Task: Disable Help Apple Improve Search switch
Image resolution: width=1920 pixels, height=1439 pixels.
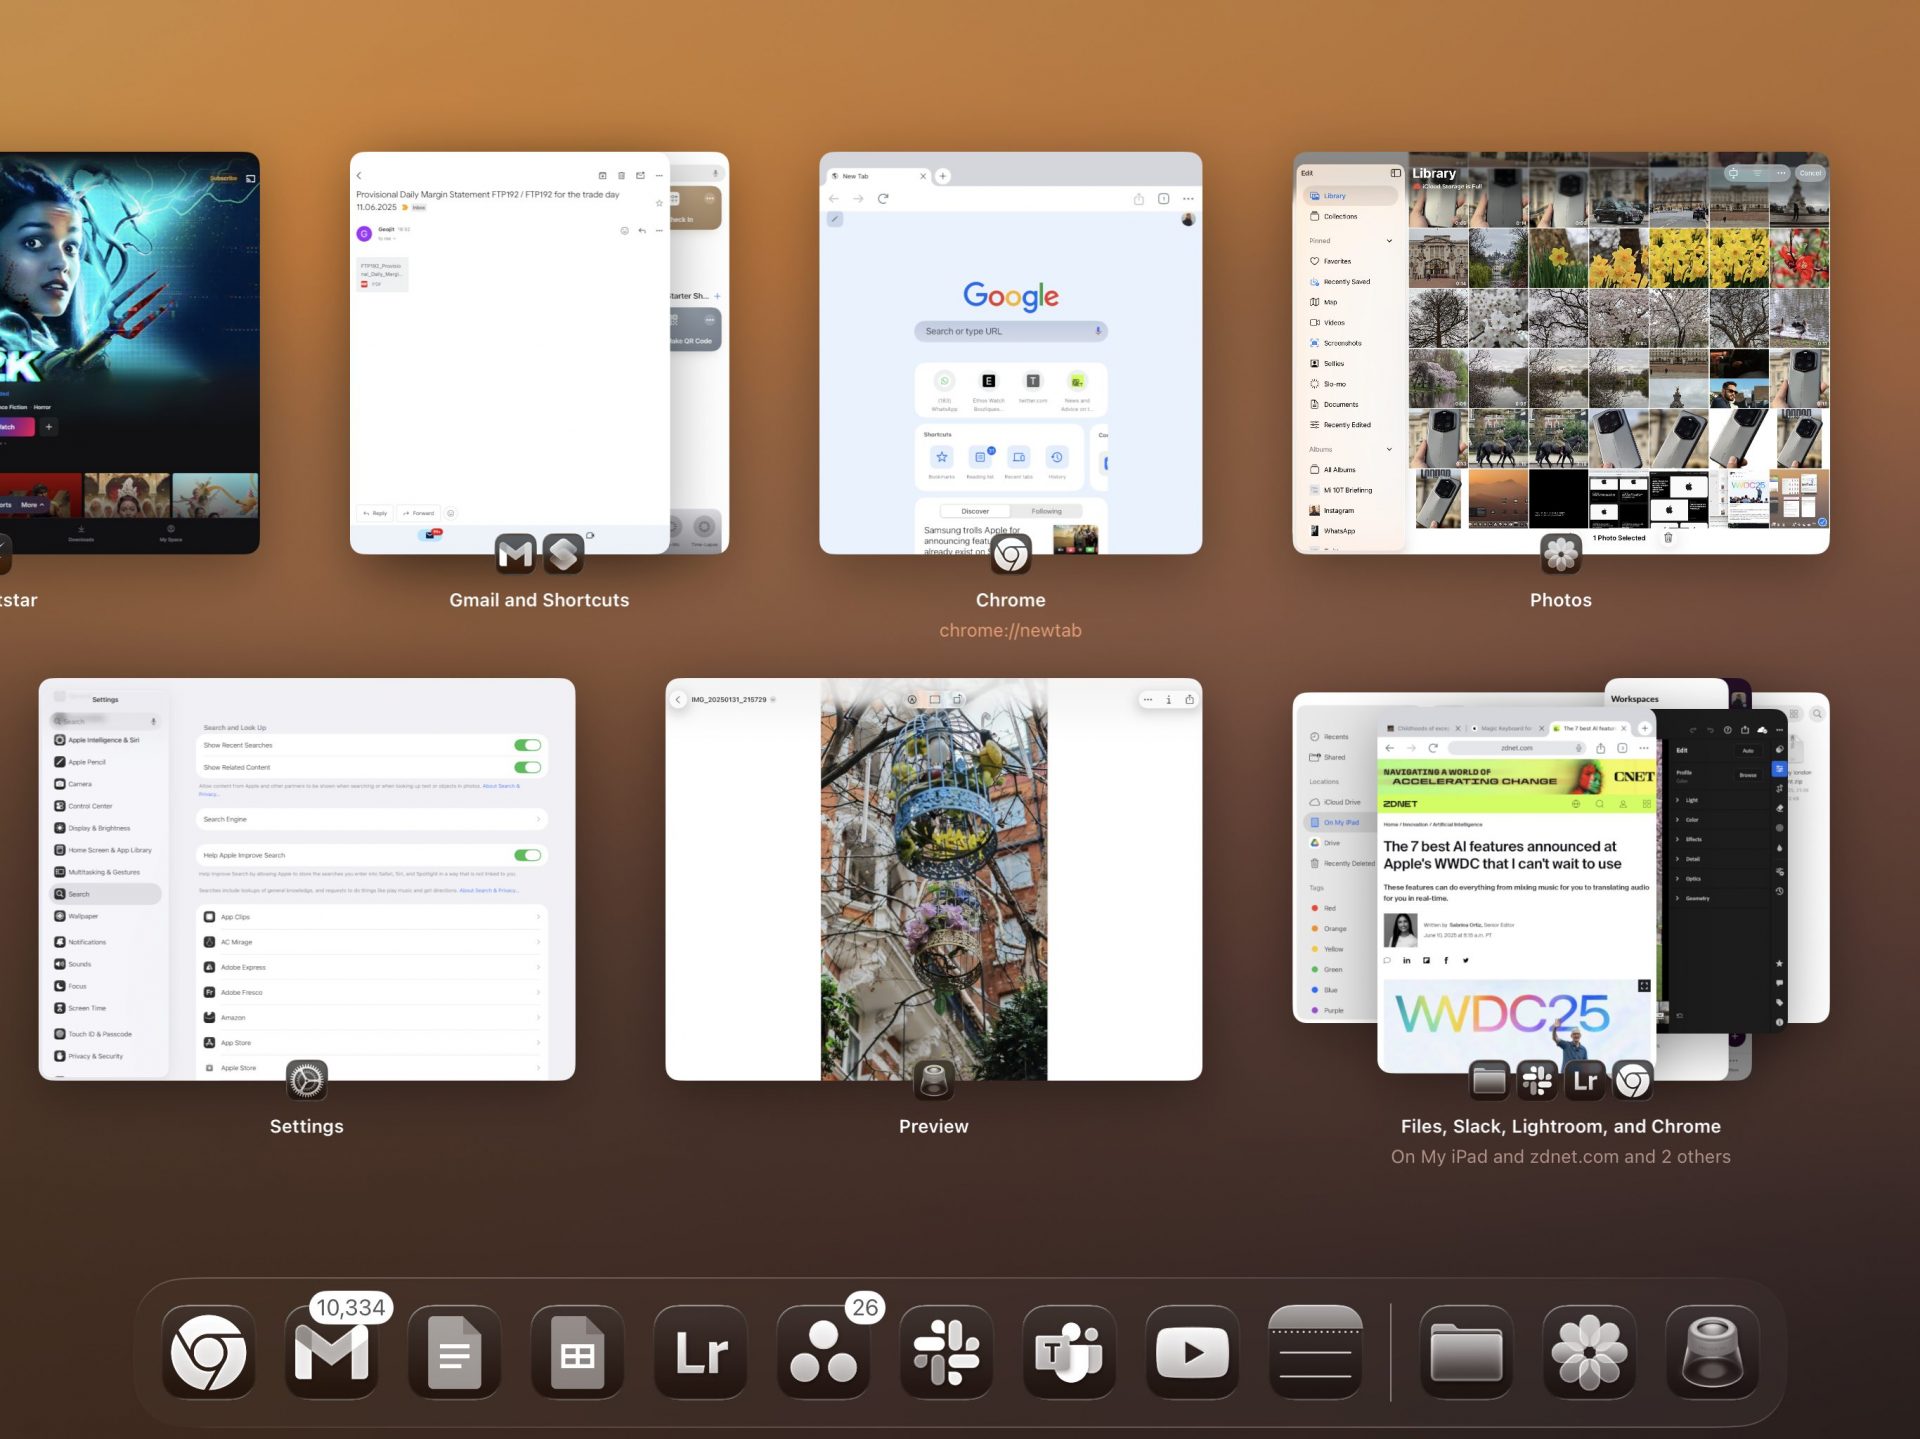Action: coord(527,855)
